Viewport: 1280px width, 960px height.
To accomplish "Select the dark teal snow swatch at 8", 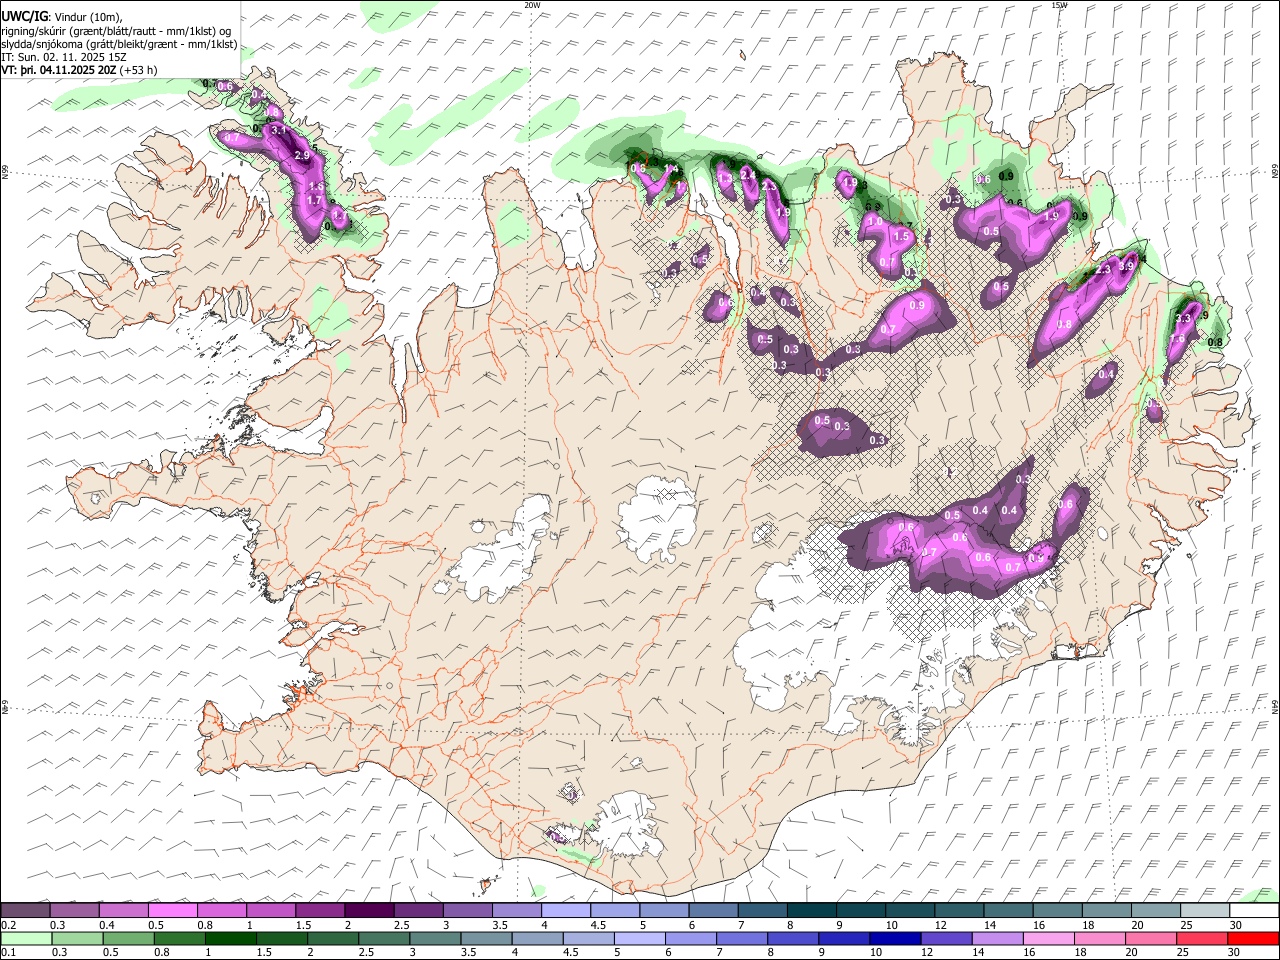I will pyautogui.click(x=811, y=910).
